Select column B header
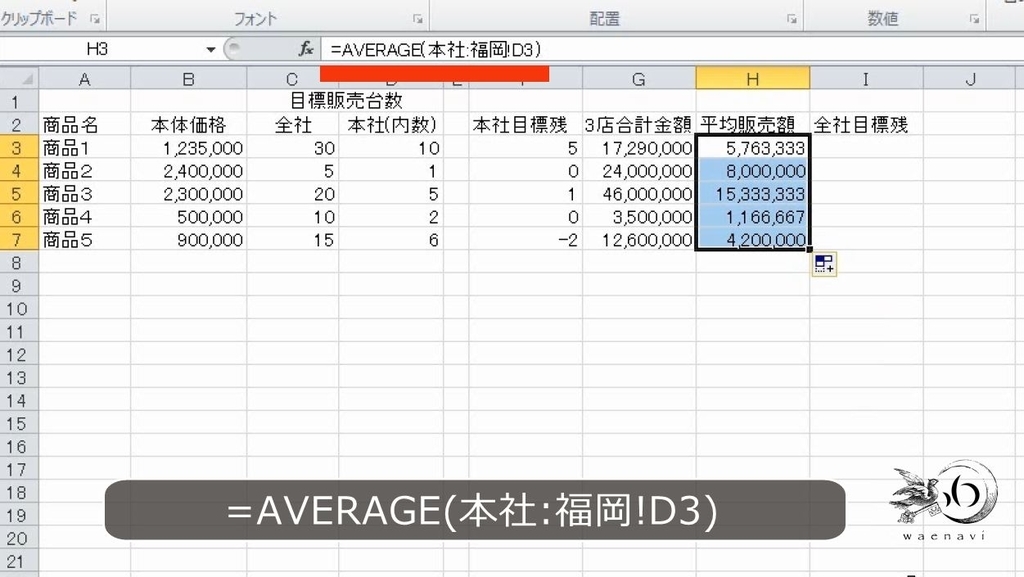Screen dimensions: 1024x577 [189, 79]
